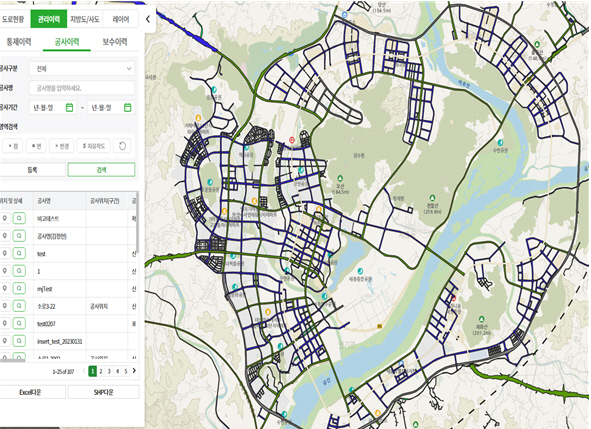Go to results page 5

[x=126, y=371]
